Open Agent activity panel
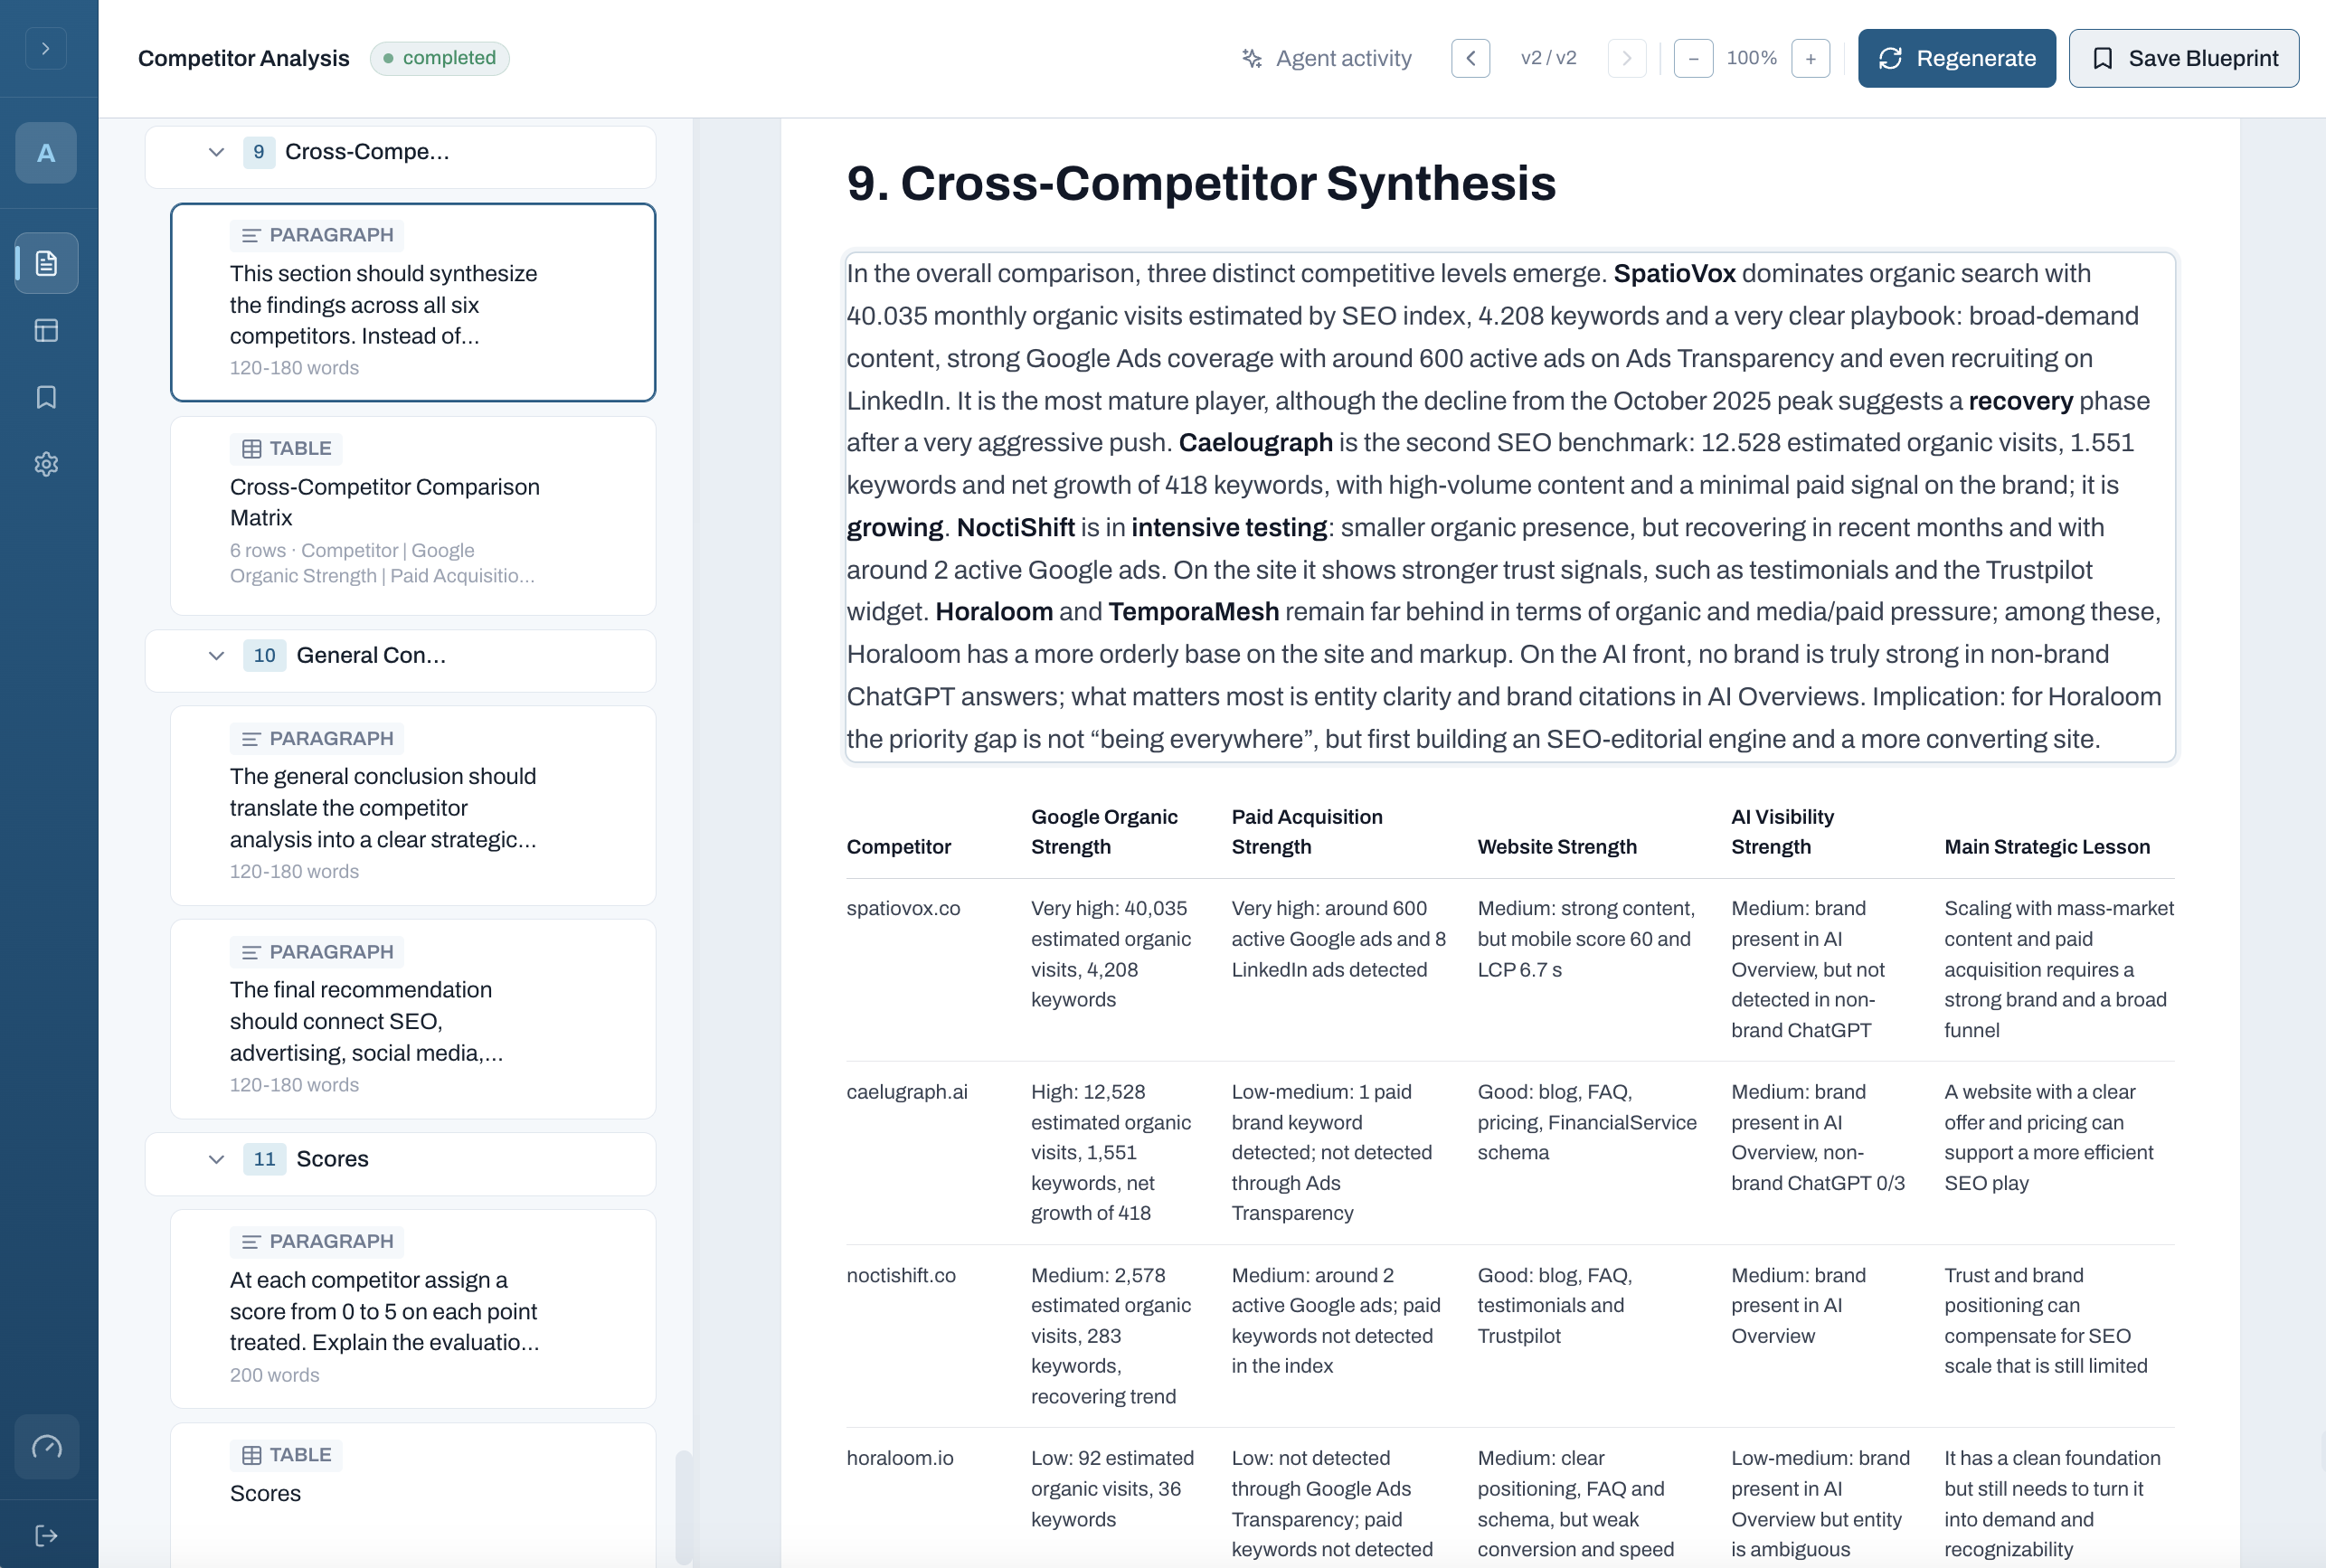The height and width of the screenshot is (1568, 2326). [1327, 58]
